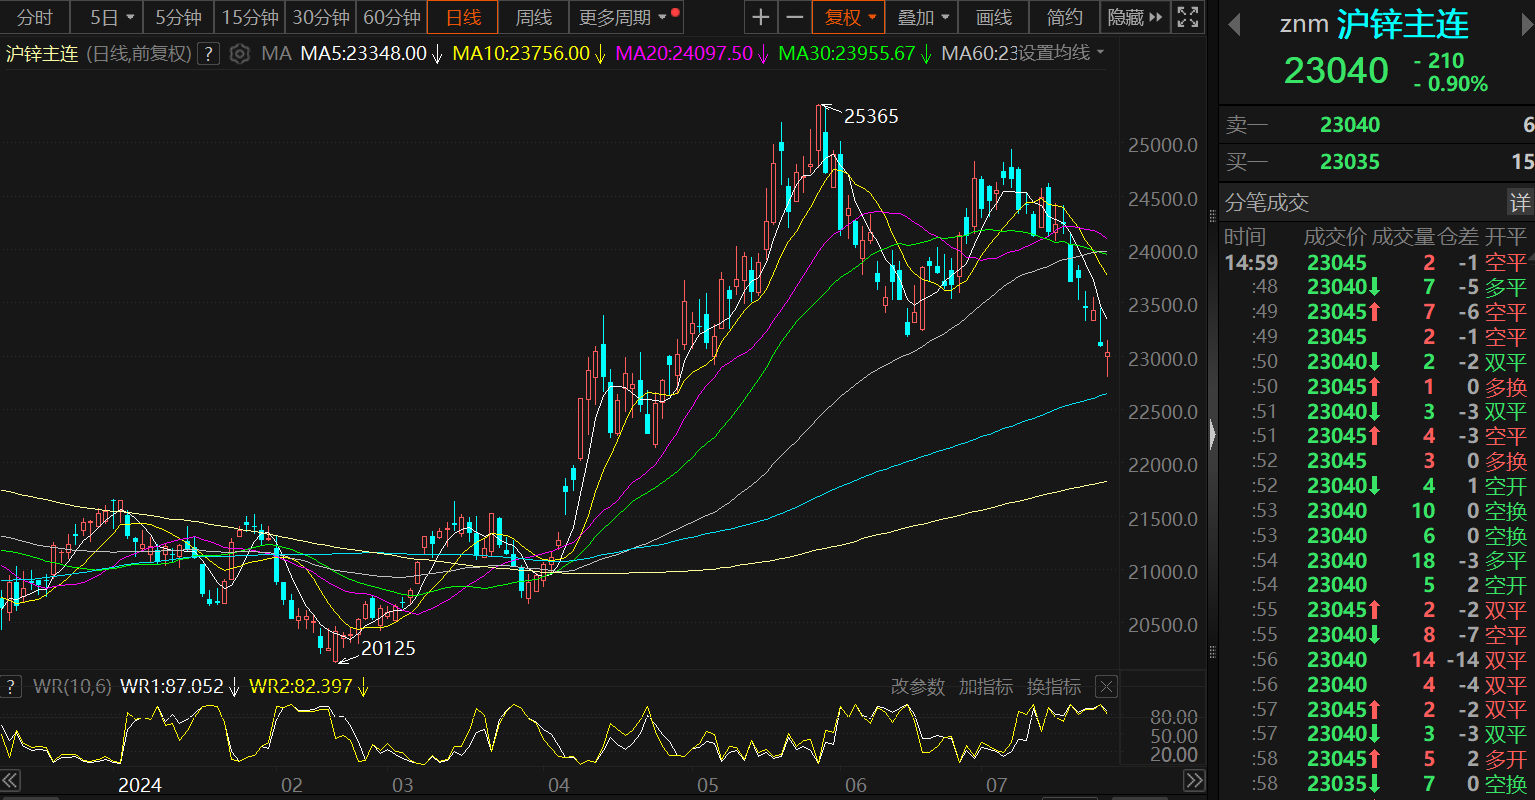
Task: Click the 卖一 ask price 23040
Action: (1349, 125)
